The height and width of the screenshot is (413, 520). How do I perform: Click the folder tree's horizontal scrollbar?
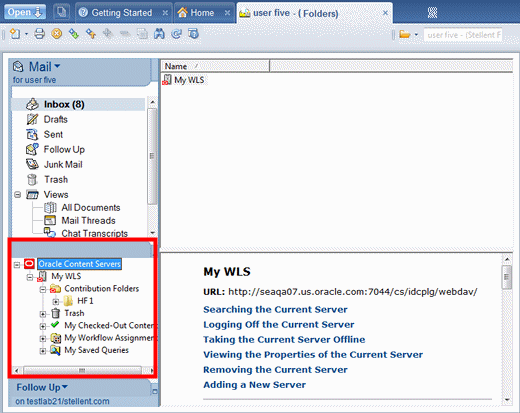tap(82, 370)
